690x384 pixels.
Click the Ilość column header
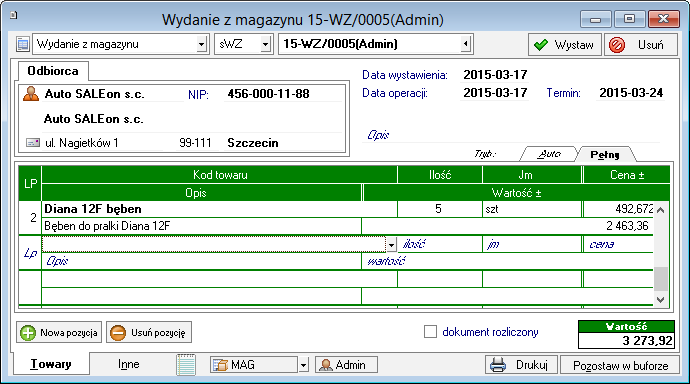440,175
